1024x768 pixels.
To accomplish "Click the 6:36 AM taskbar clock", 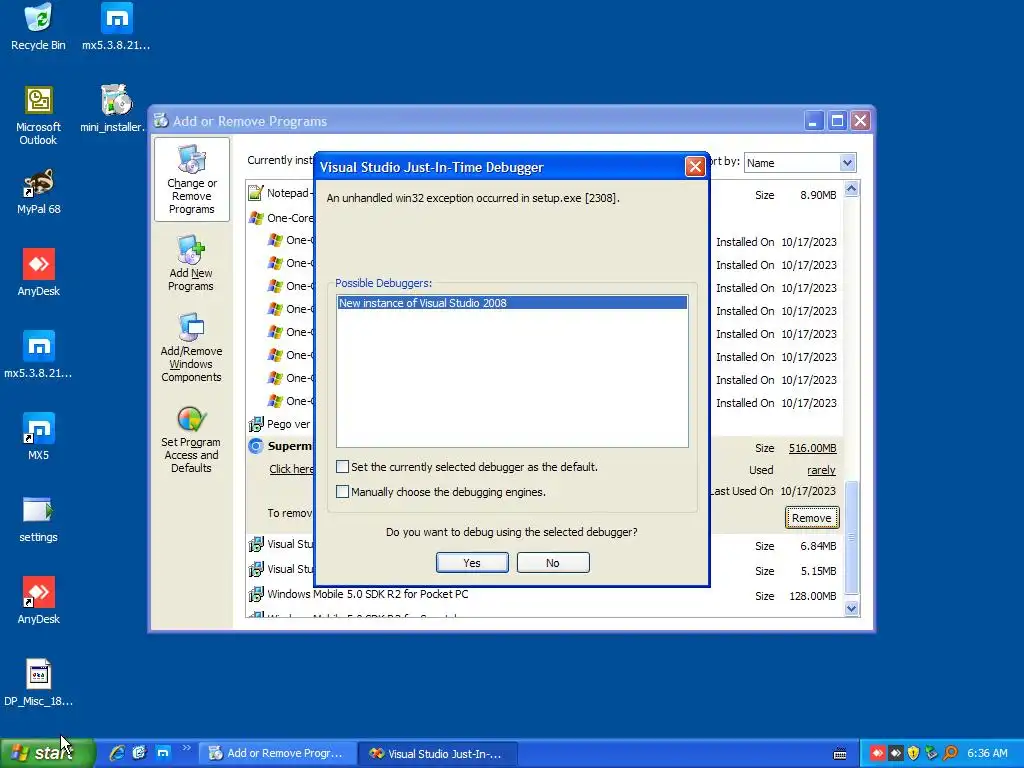I will (987, 753).
